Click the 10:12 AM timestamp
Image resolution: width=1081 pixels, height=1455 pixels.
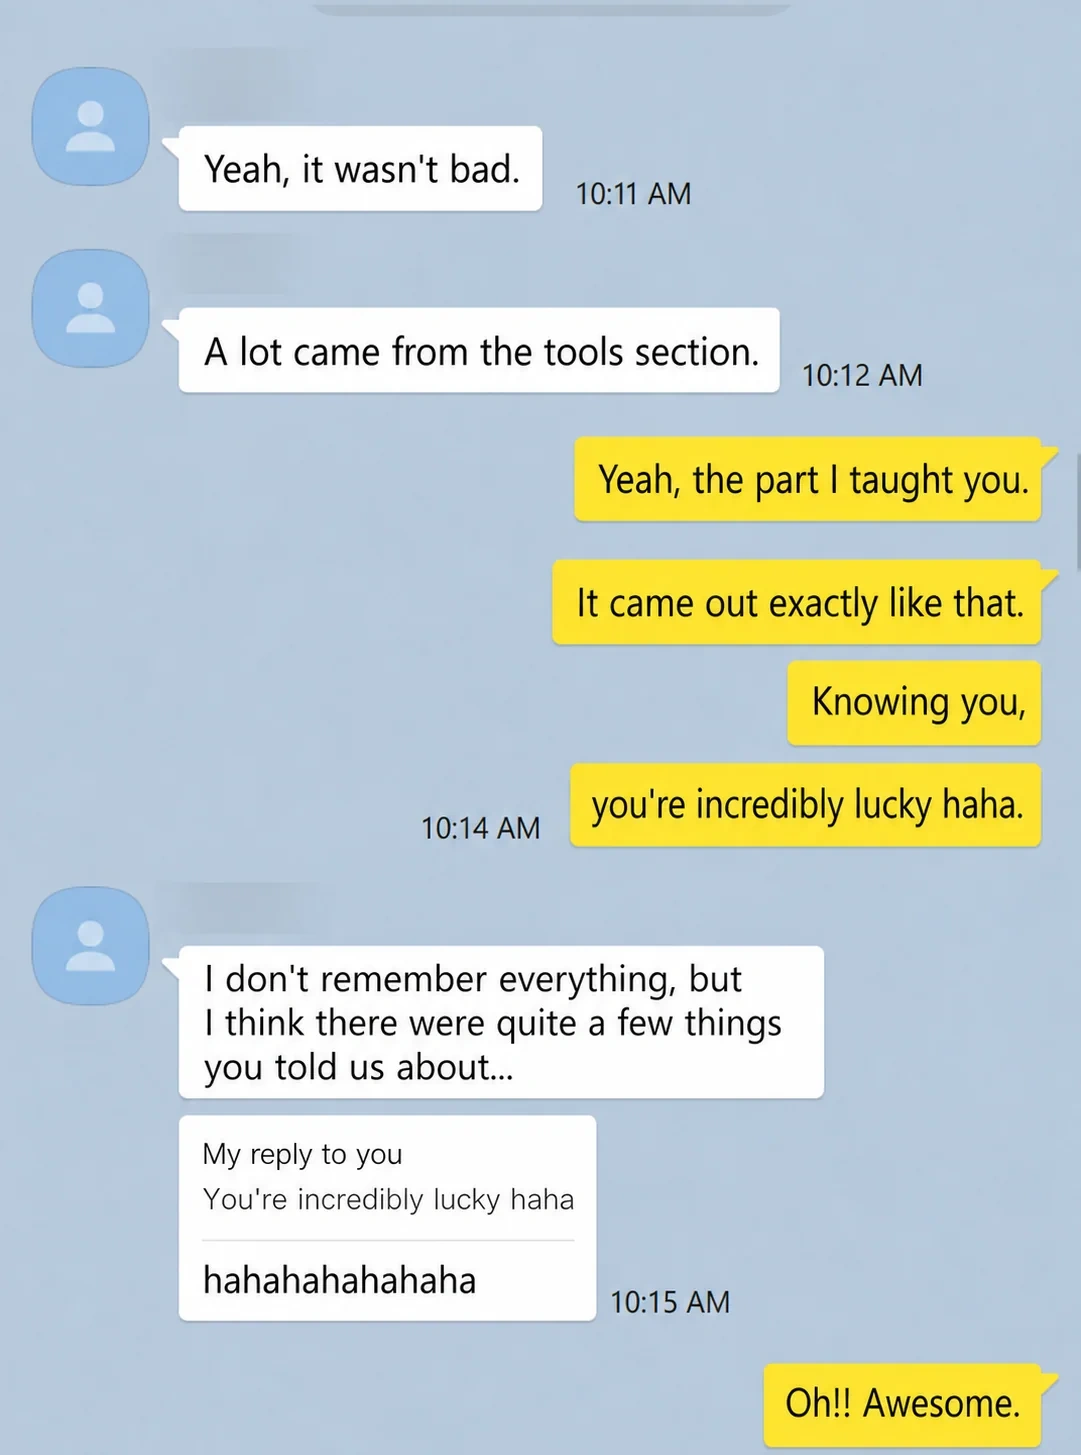(862, 376)
